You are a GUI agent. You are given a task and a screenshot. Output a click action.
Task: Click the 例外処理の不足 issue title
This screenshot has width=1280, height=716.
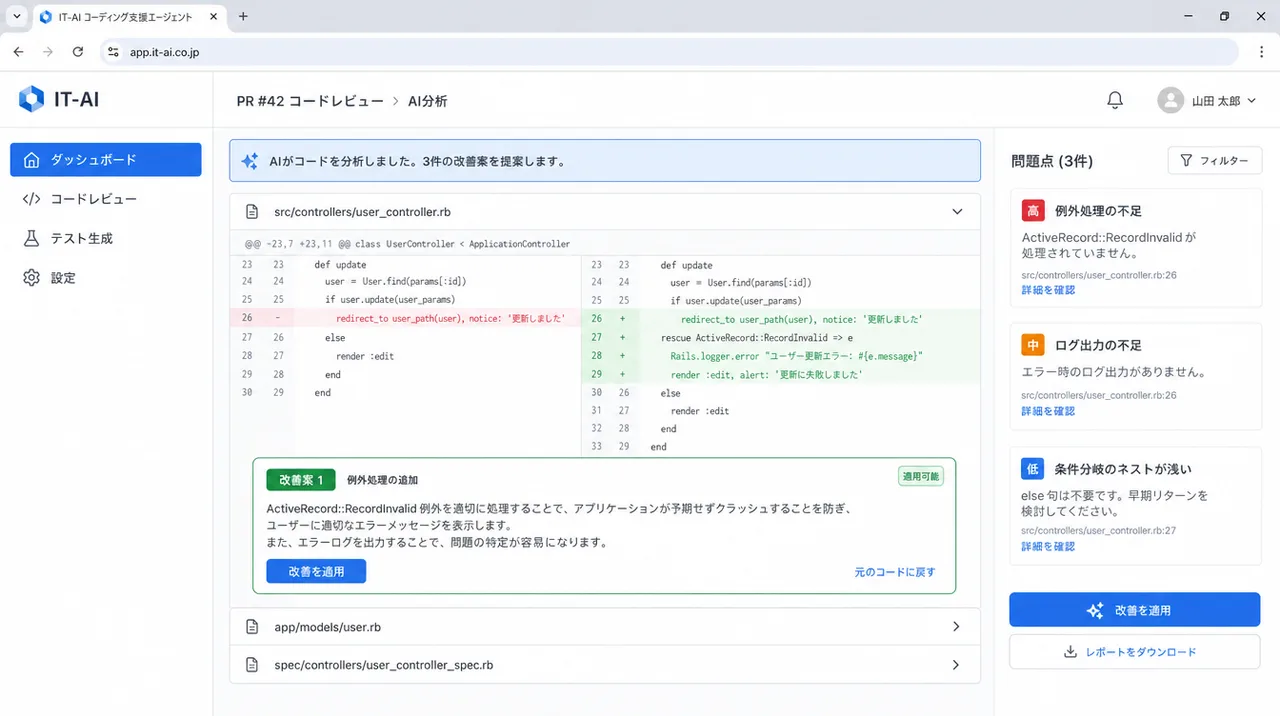pos(1098,211)
